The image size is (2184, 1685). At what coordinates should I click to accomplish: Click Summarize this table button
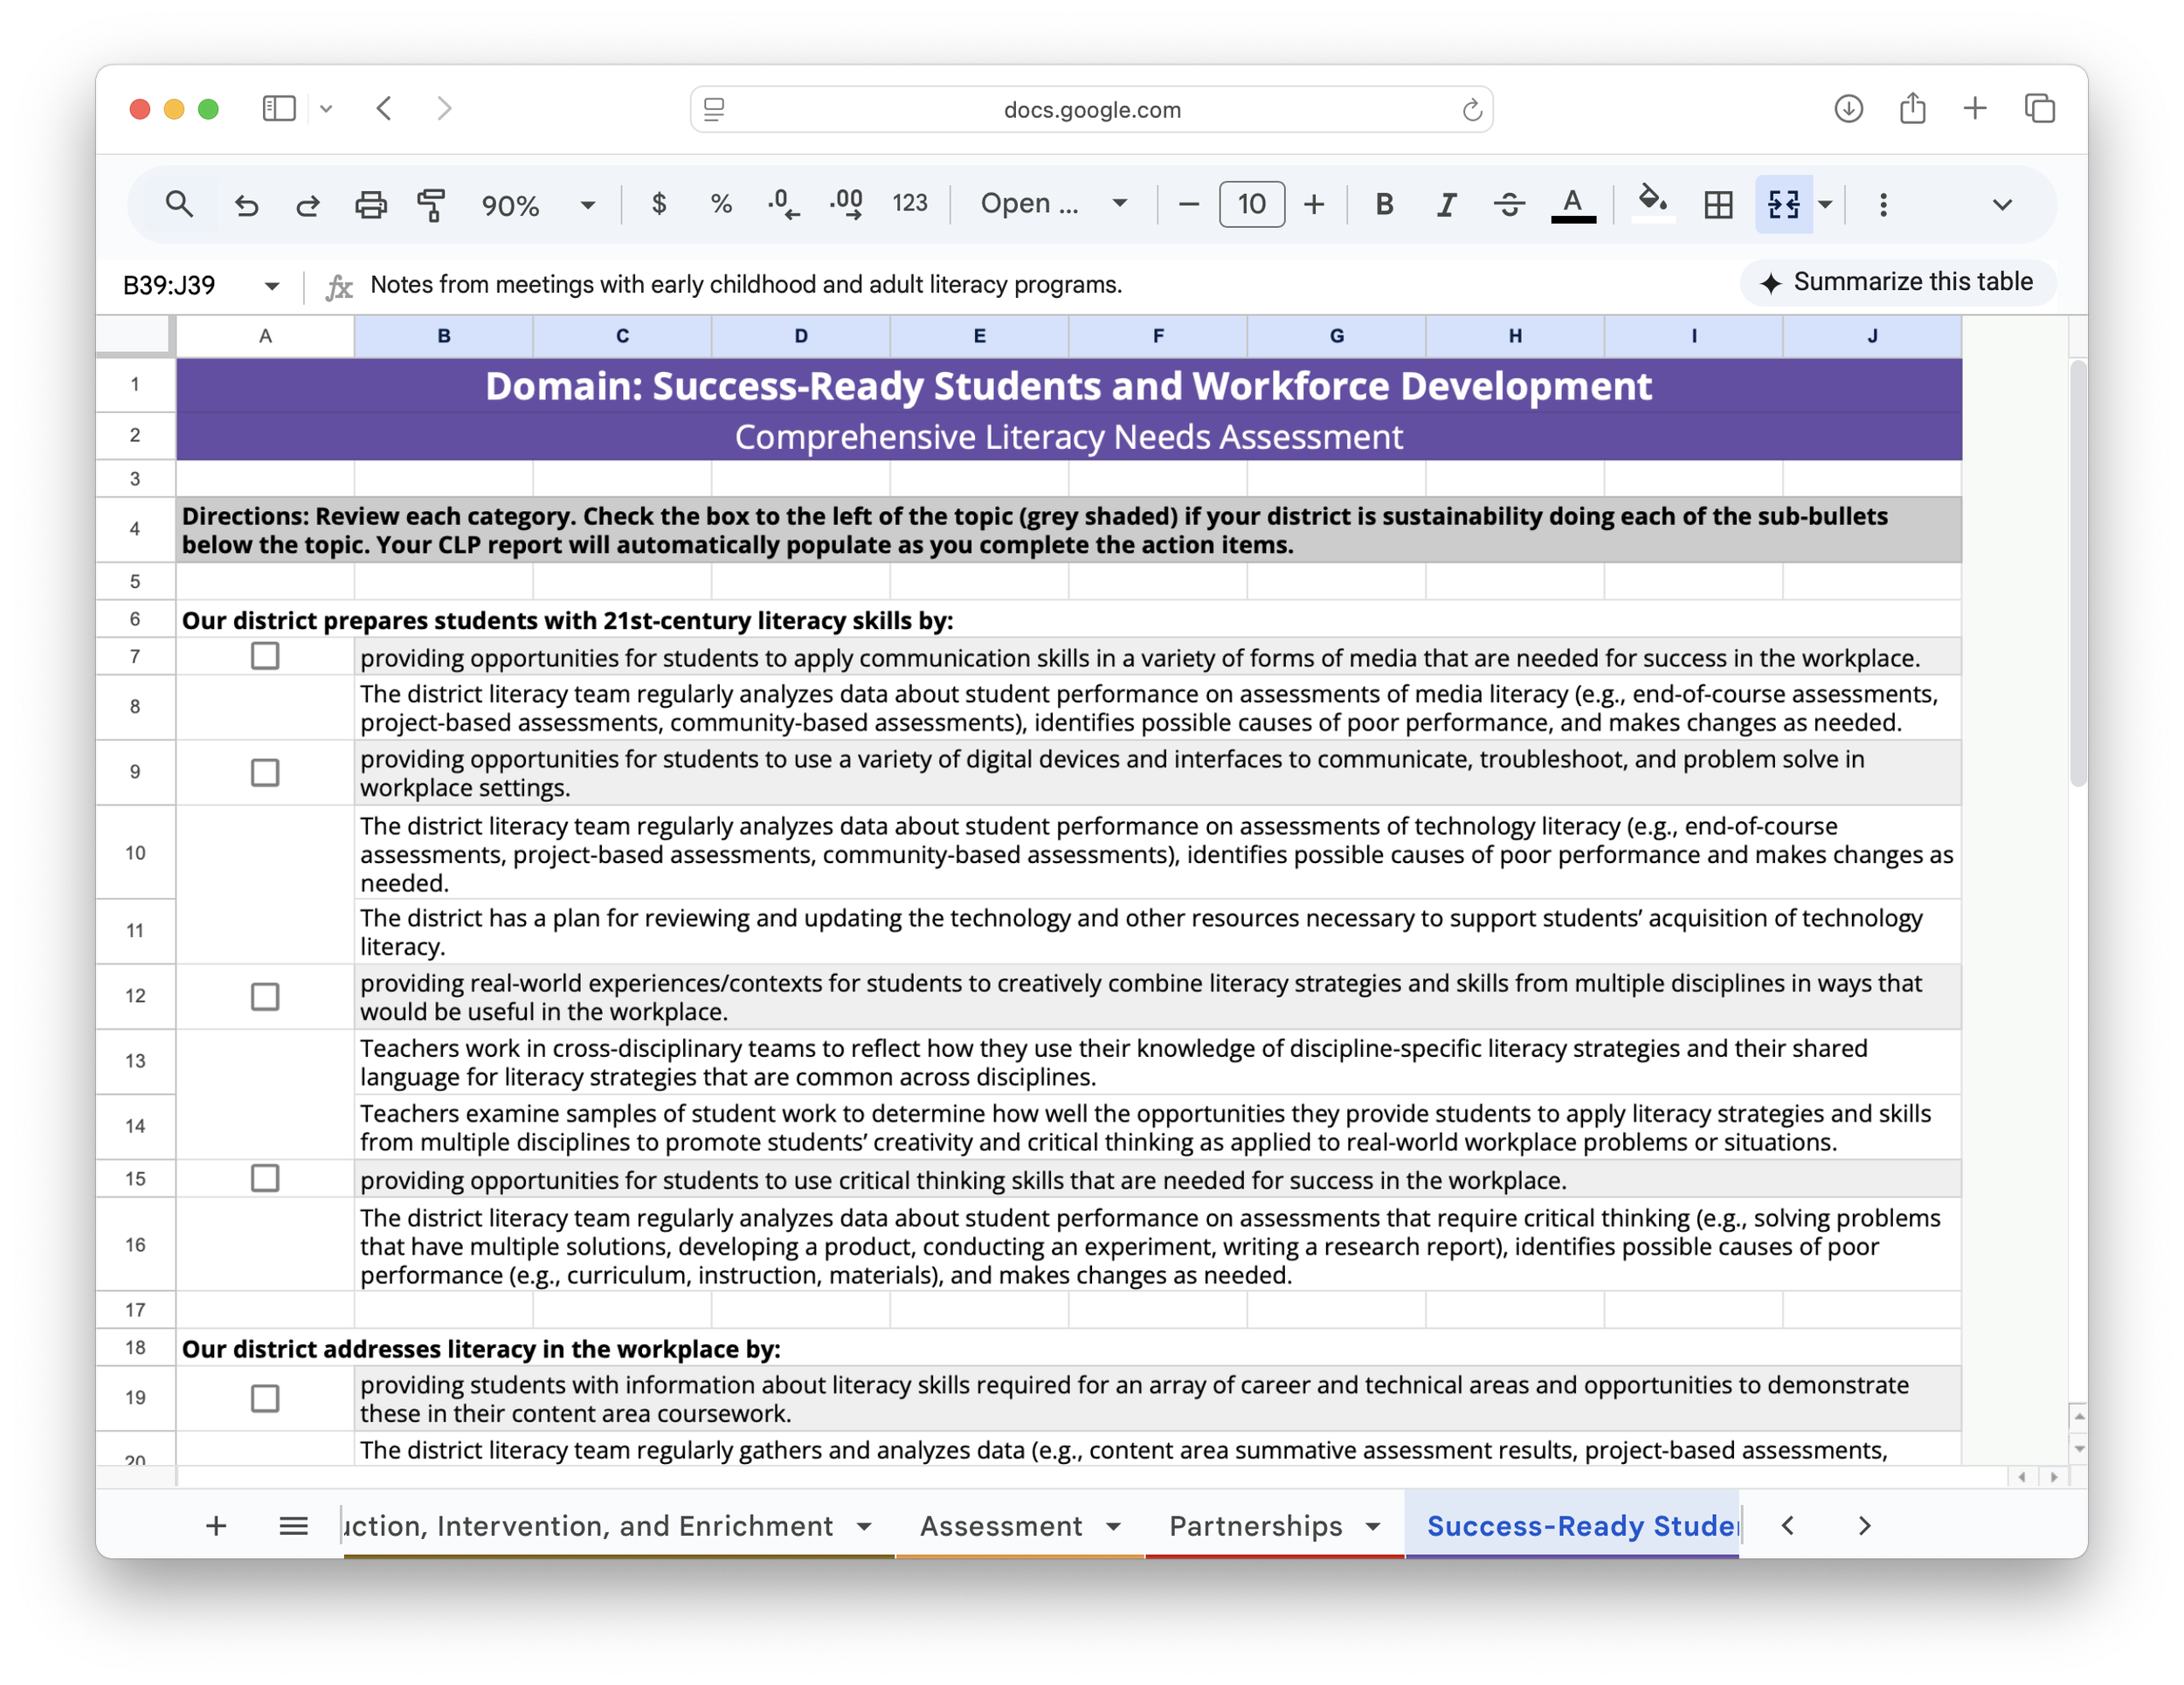pos(1897,282)
